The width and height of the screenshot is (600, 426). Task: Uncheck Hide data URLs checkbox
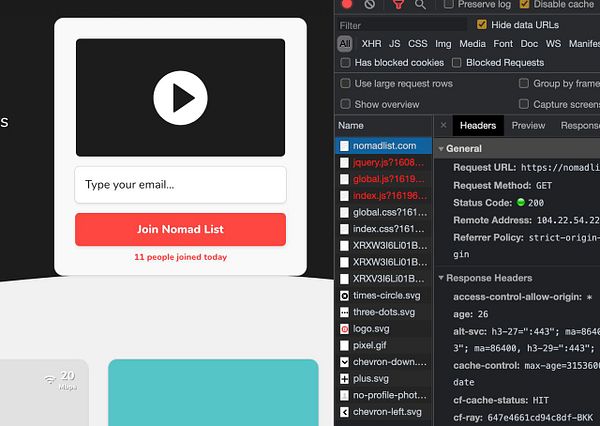pos(482,25)
